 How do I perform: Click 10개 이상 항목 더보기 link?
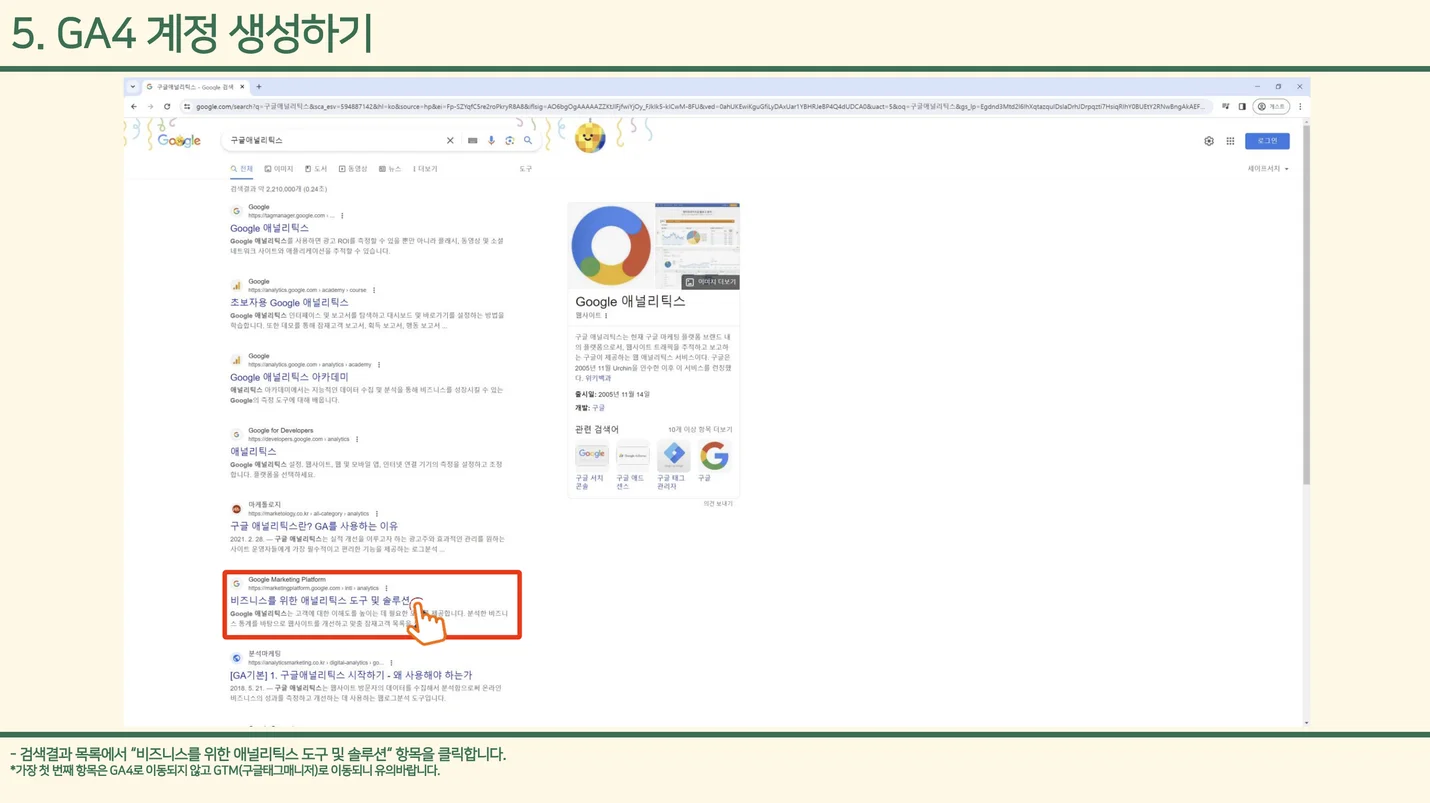[x=700, y=430]
